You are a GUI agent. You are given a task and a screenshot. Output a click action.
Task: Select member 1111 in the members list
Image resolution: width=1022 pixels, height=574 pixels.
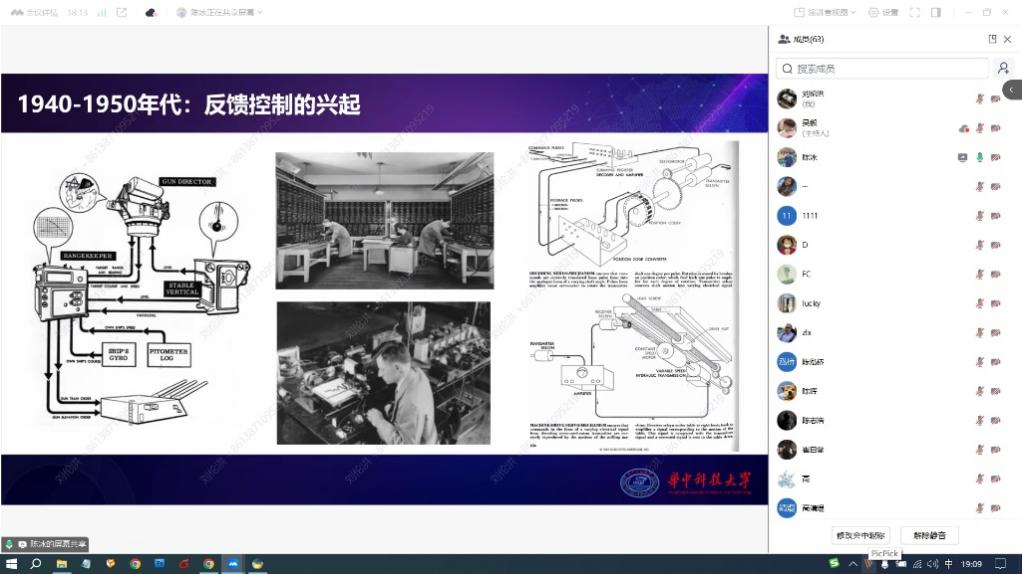coord(810,216)
